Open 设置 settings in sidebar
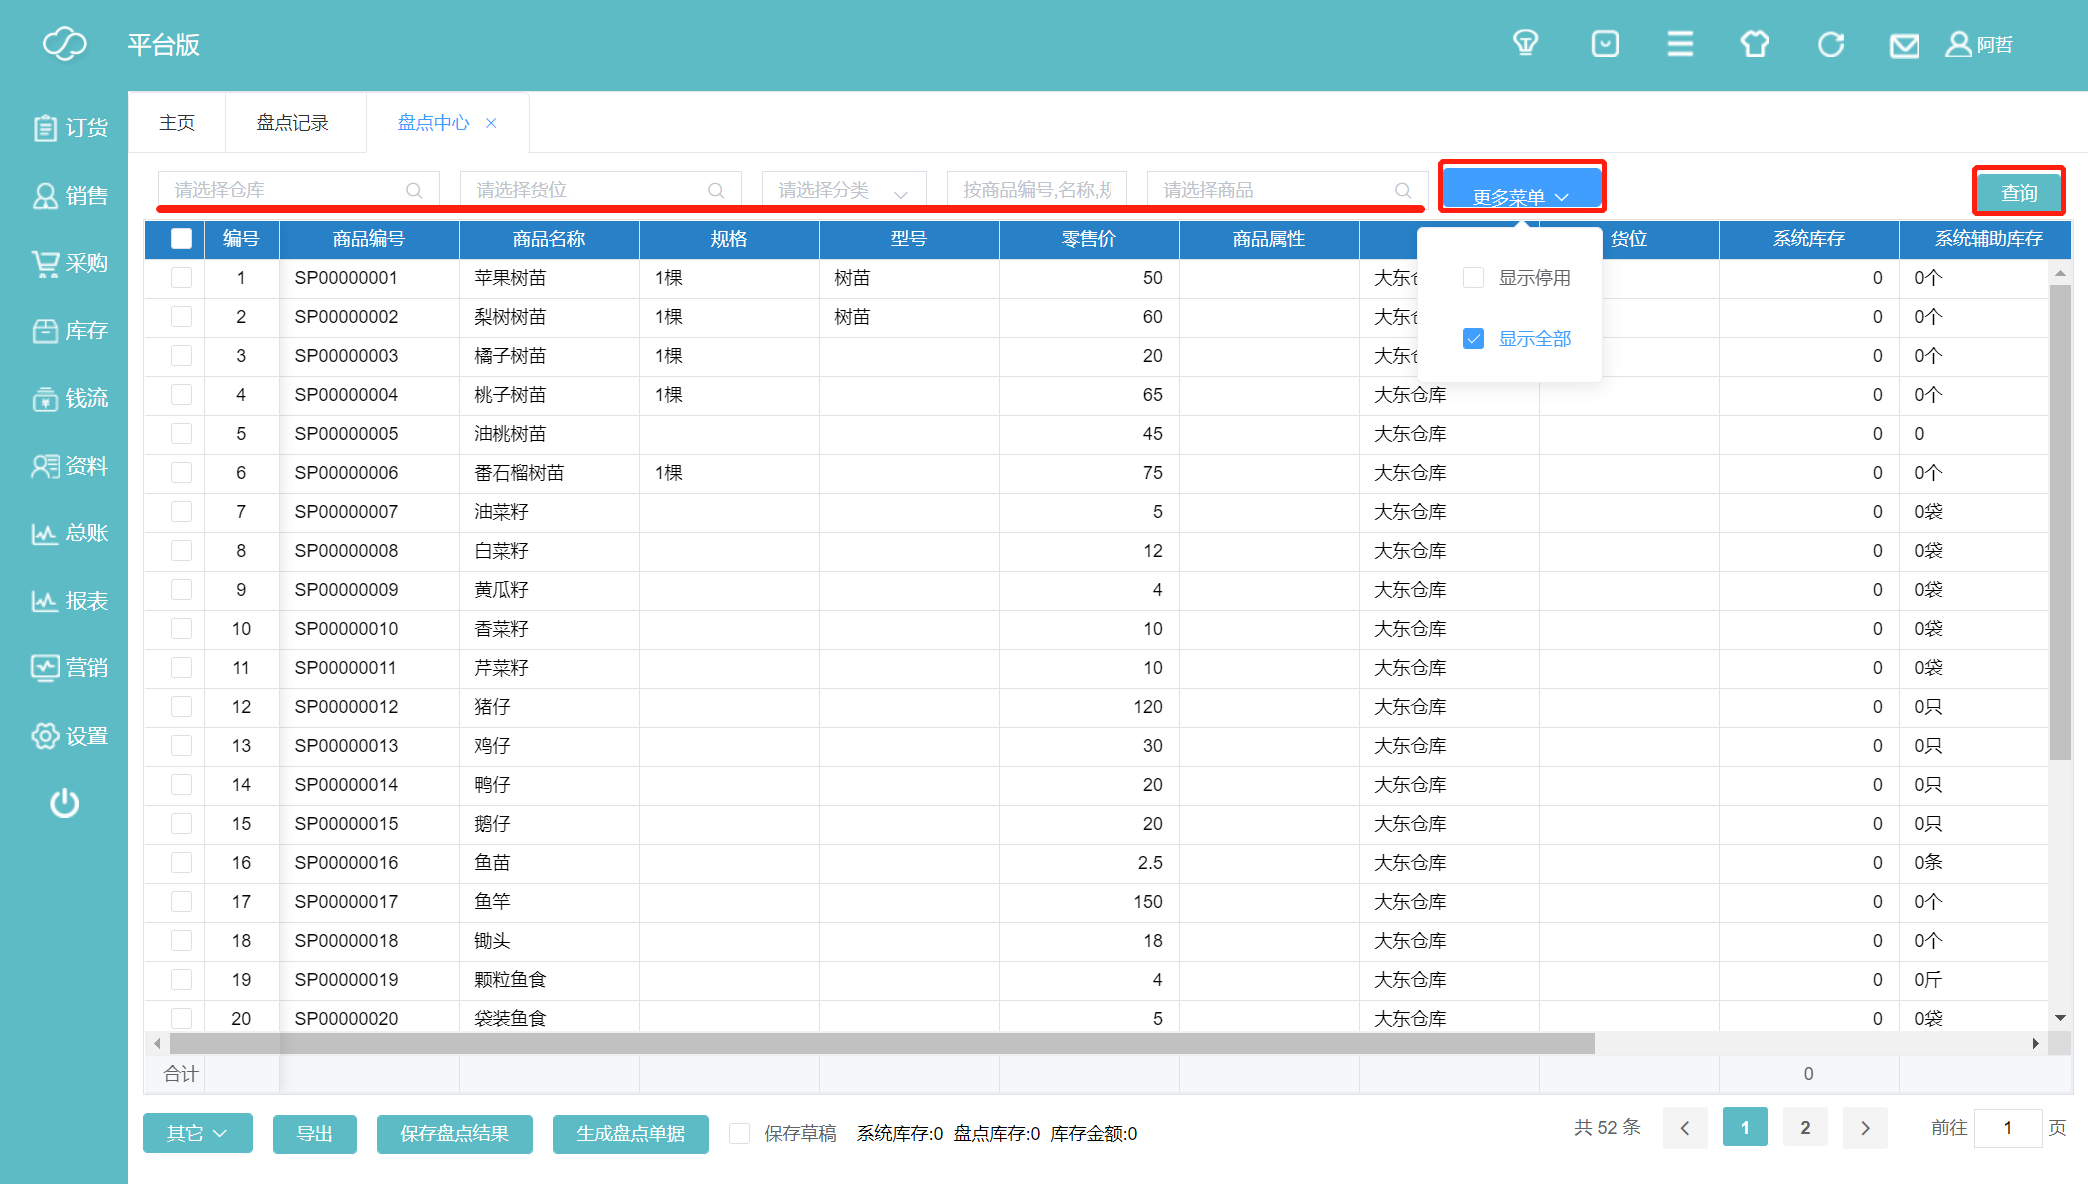The height and width of the screenshot is (1184, 2088). [70, 736]
